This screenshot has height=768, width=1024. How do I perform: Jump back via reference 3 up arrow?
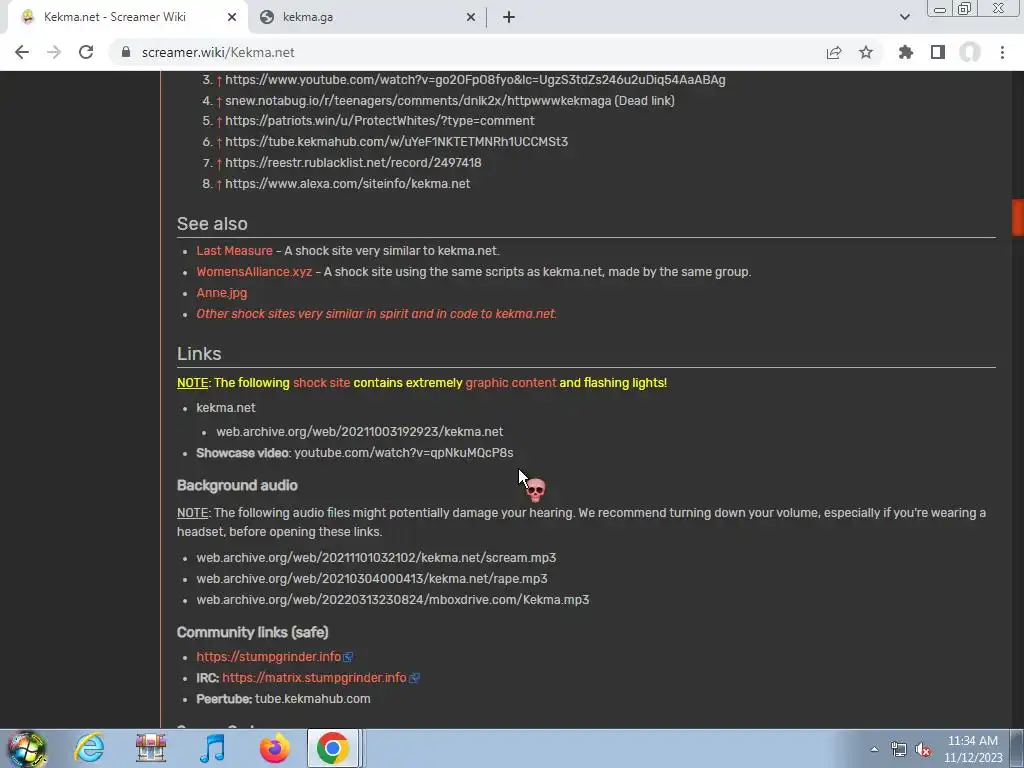[x=219, y=80]
